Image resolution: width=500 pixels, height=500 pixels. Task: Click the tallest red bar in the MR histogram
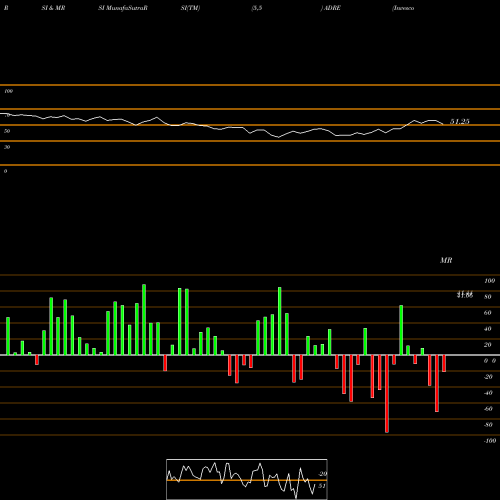[x=387, y=394]
